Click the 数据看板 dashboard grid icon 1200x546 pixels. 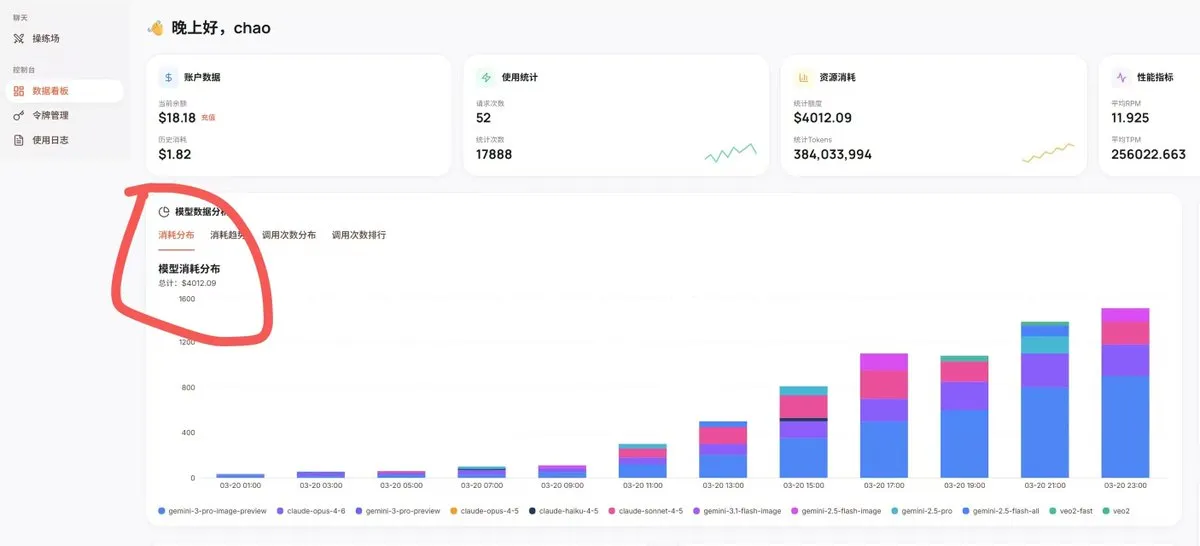click(x=18, y=91)
